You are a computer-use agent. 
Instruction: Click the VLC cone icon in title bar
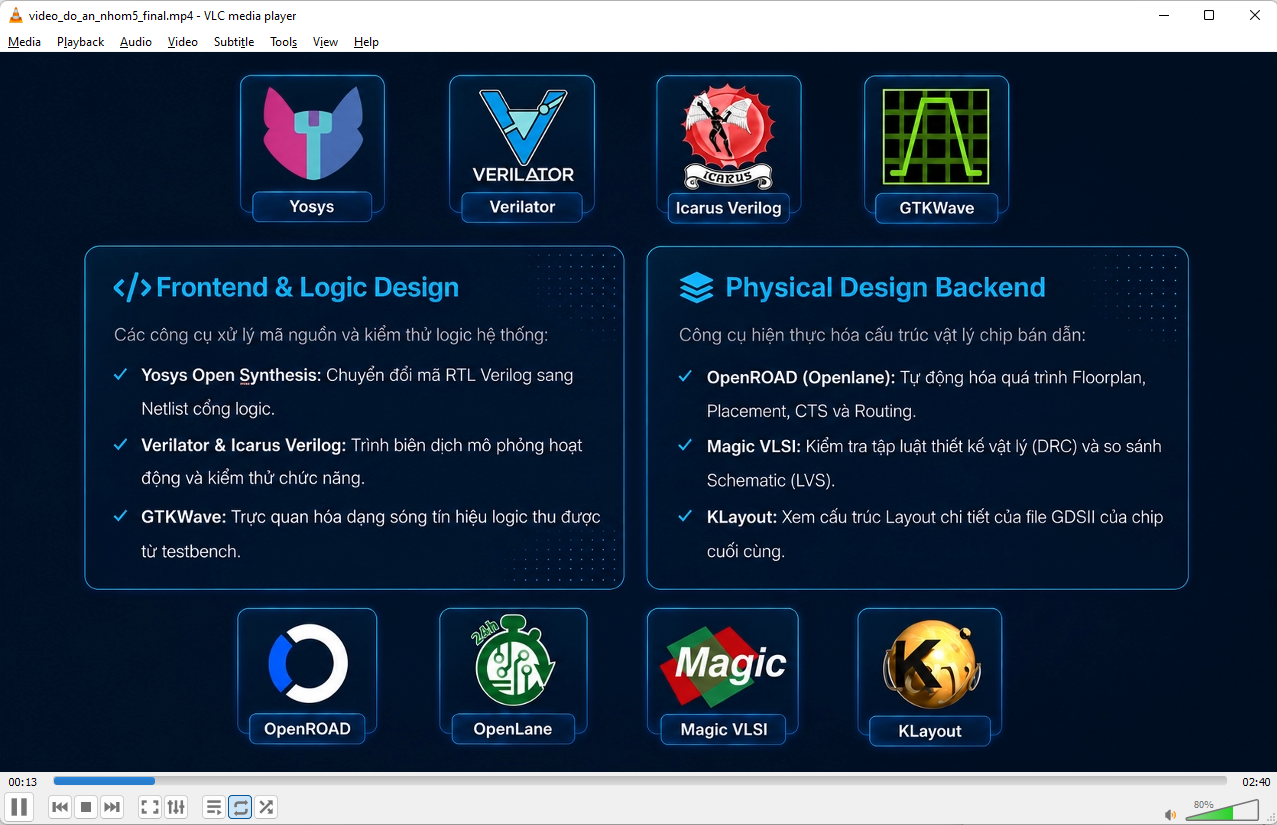tap(15, 15)
